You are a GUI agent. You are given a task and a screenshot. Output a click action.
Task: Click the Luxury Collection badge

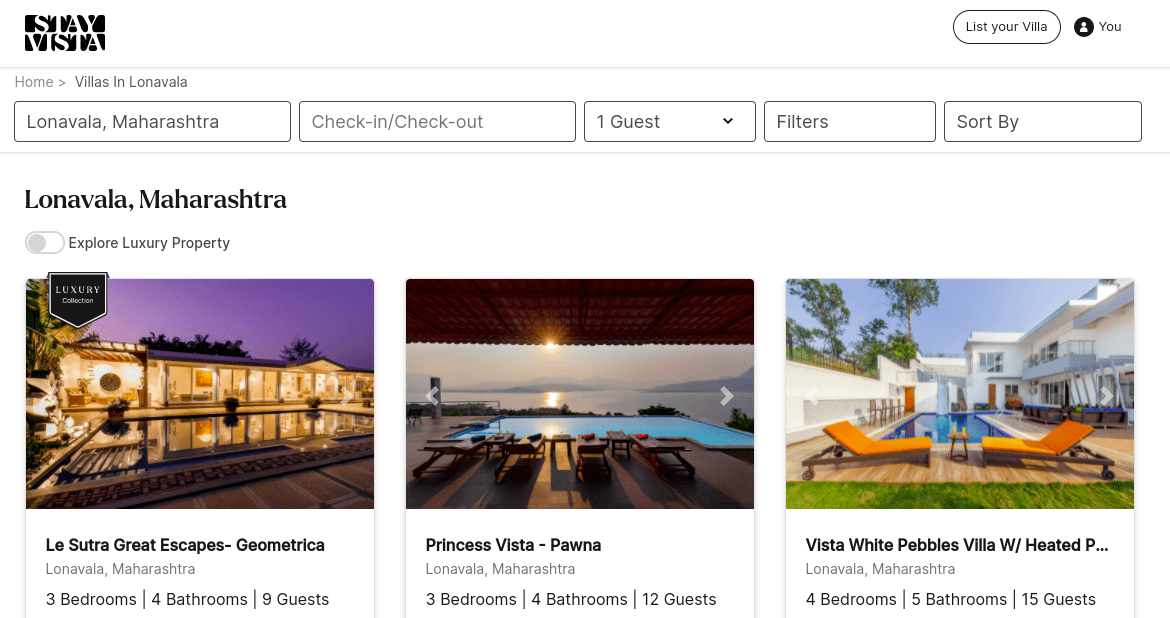(x=78, y=298)
